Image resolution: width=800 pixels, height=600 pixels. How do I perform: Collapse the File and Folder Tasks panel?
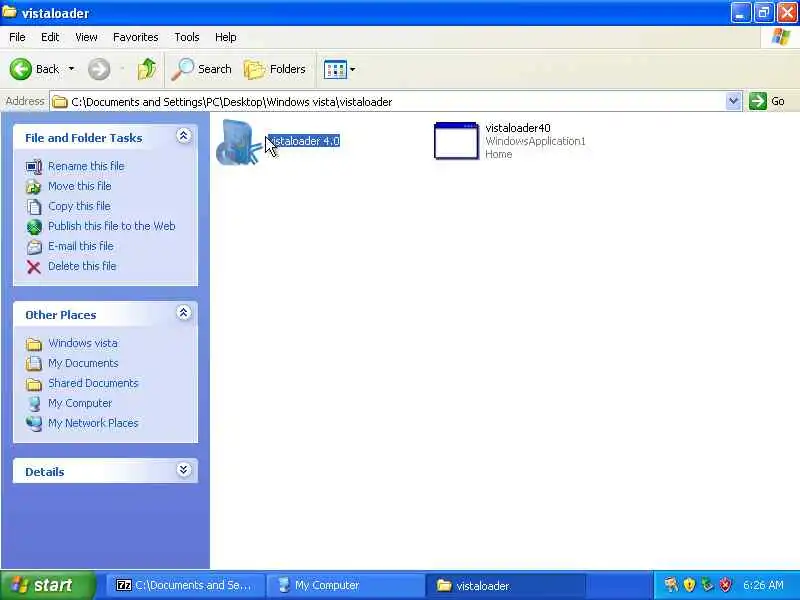point(184,136)
